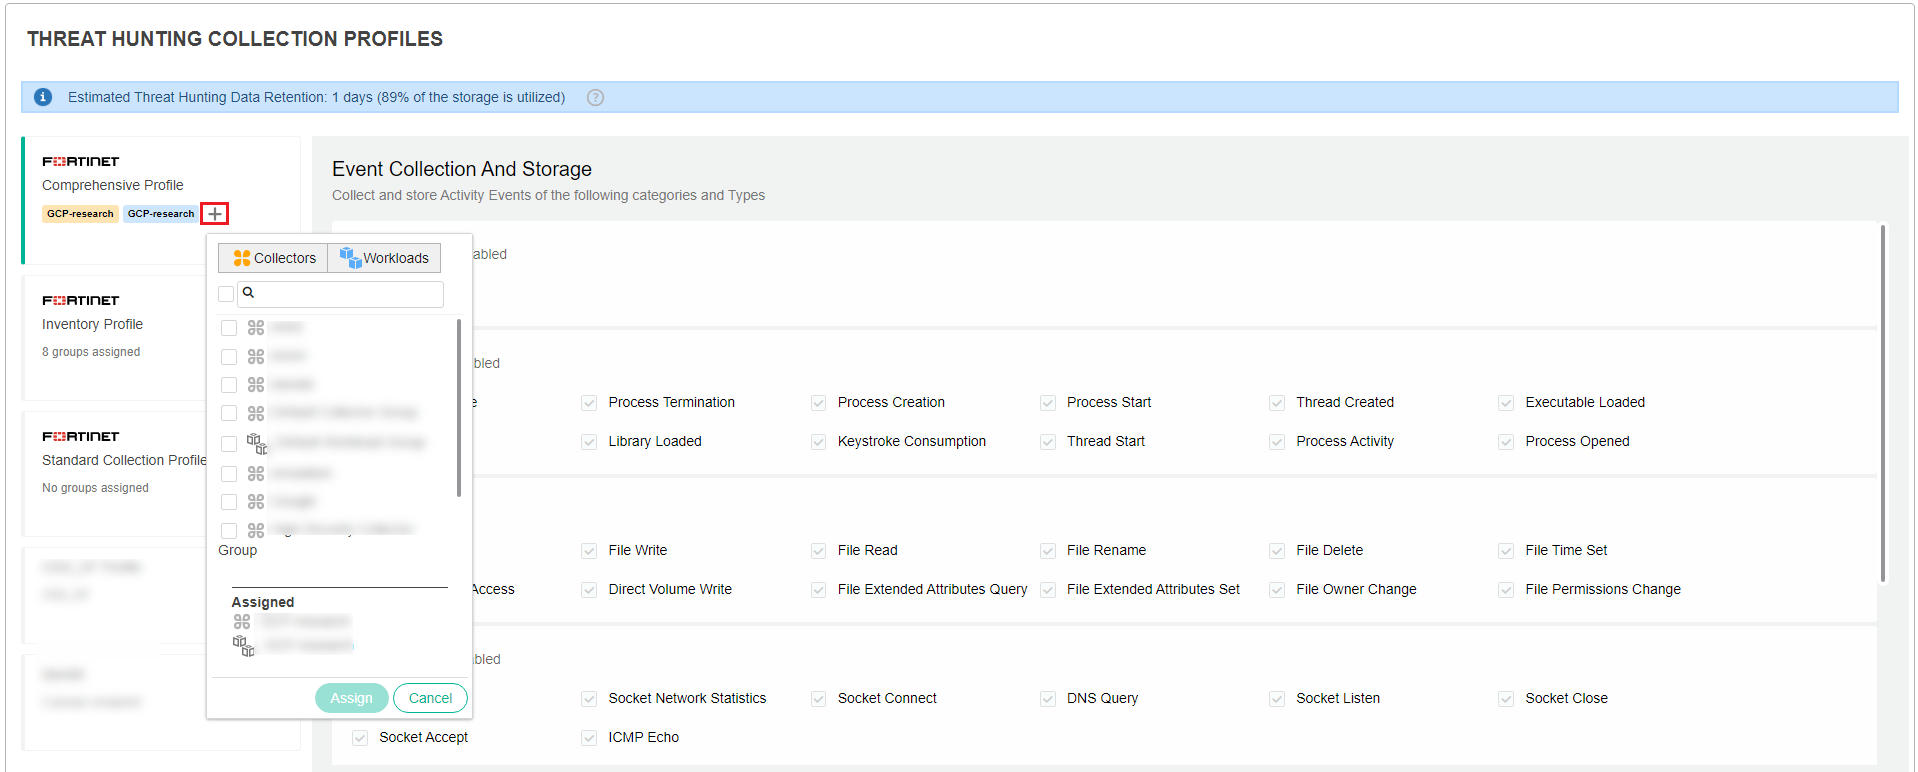The width and height of the screenshot is (1918, 772).
Task: Uncheck Keystroke Consumption
Action: [x=818, y=442]
